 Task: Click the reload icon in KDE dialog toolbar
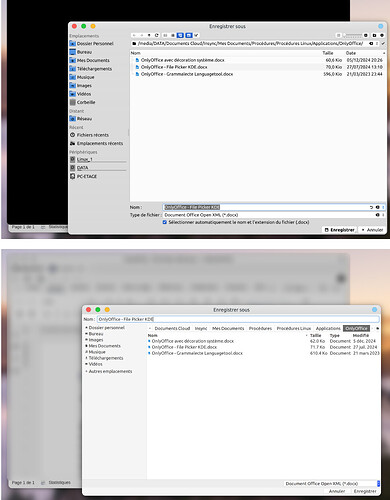click(157, 35)
